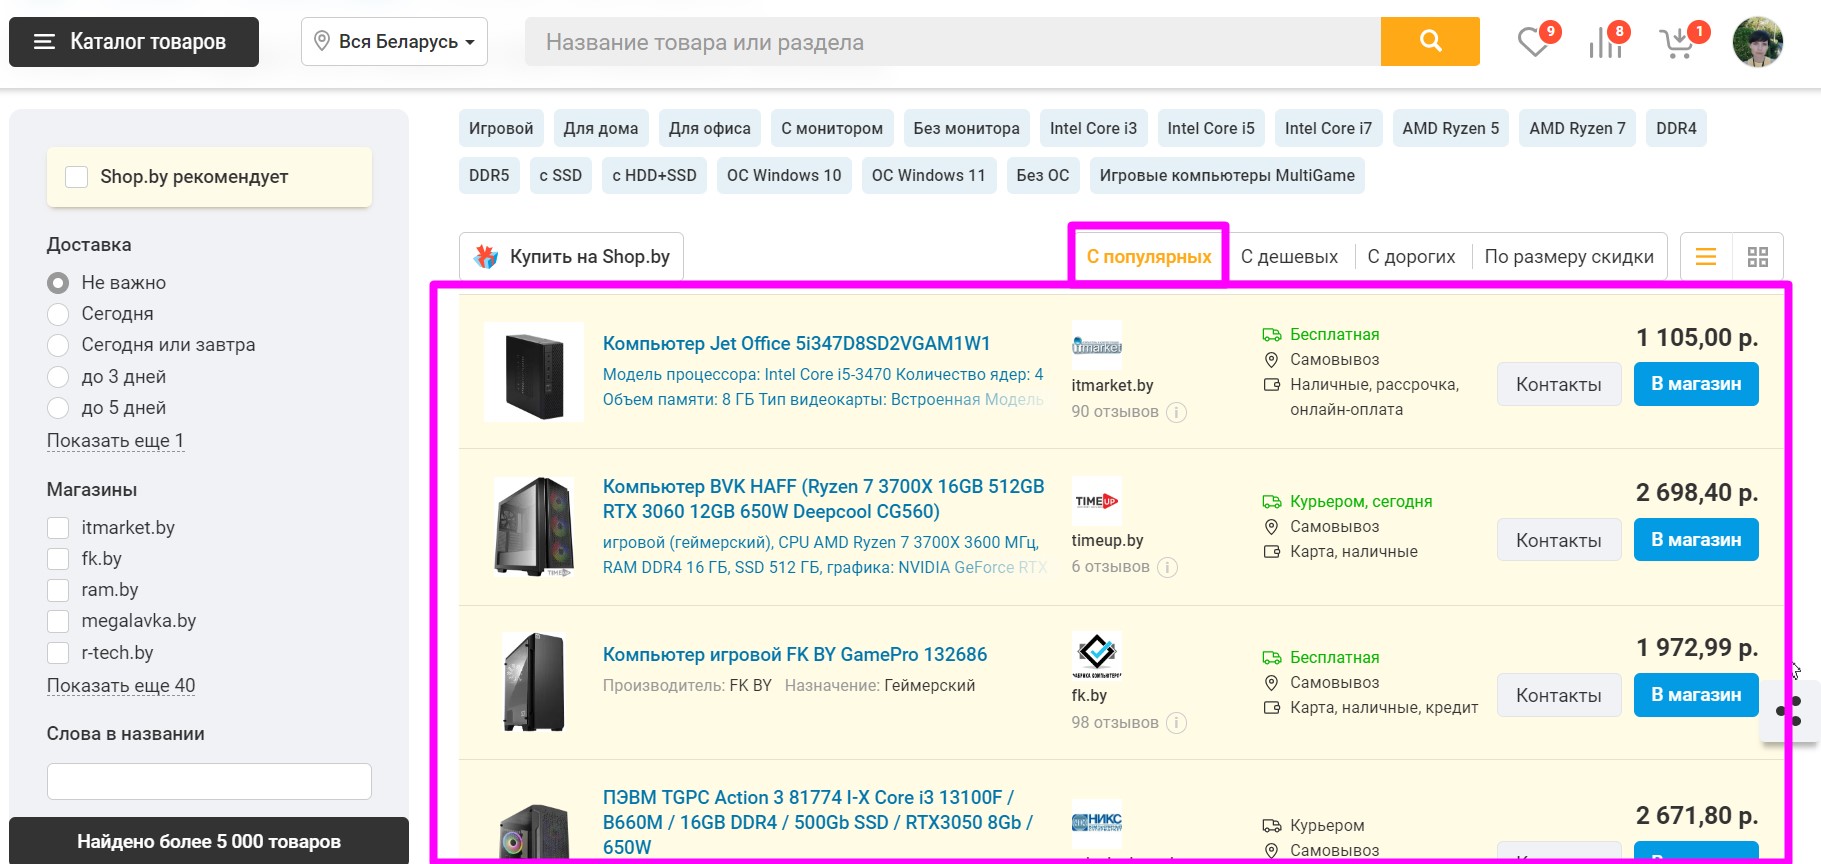Click the timeup.by shop logo
This screenshot has width=1821, height=864.
pyautogui.click(x=1097, y=501)
